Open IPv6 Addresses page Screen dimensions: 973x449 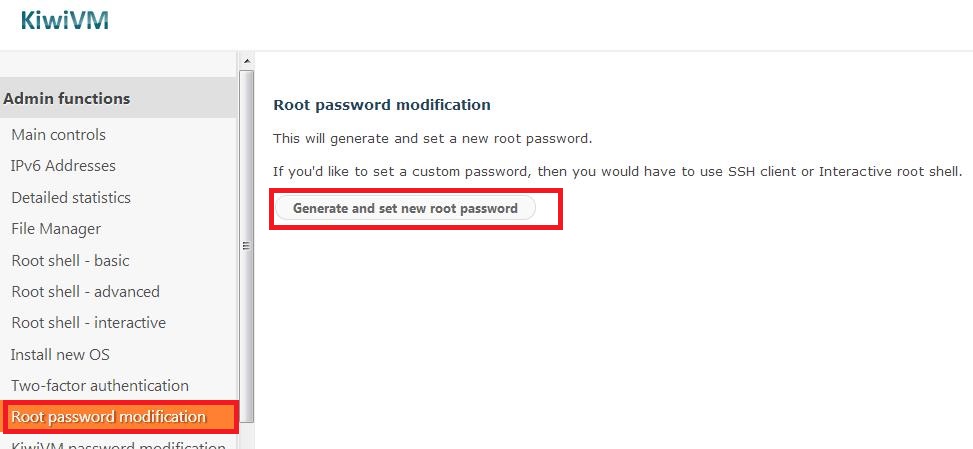click(63, 166)
